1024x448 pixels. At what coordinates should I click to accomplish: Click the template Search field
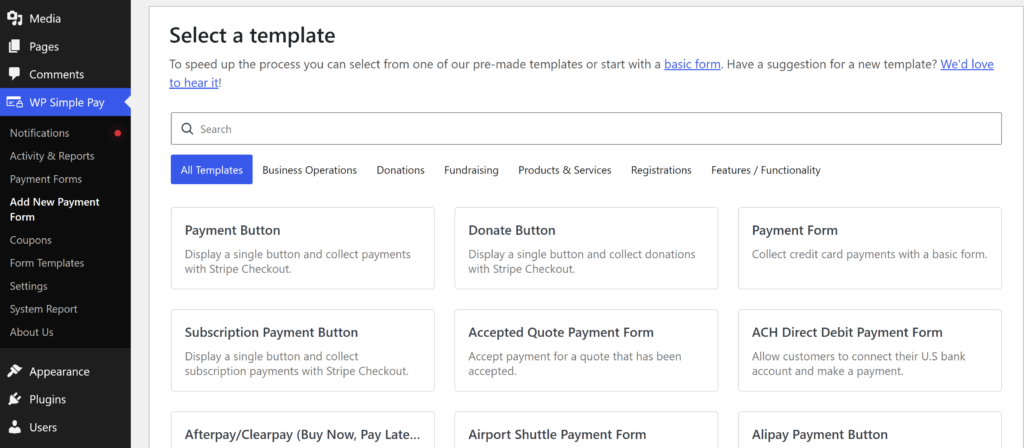pos(586,129)
